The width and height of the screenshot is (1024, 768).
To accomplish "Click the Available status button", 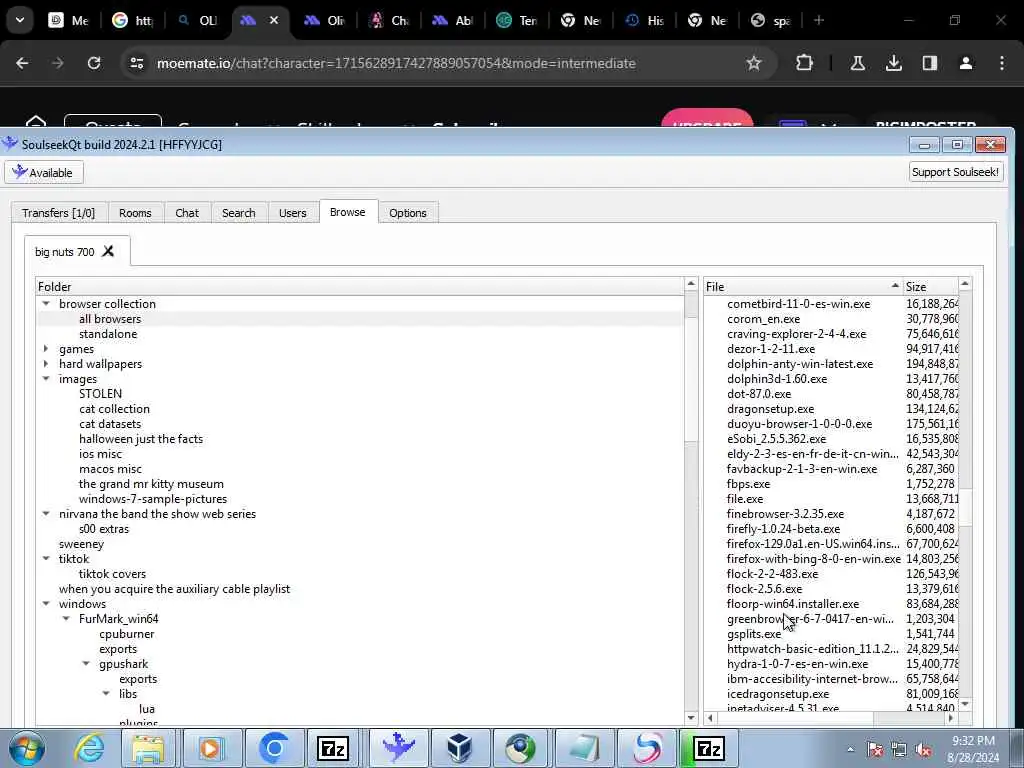I will [x=44, y=172].
